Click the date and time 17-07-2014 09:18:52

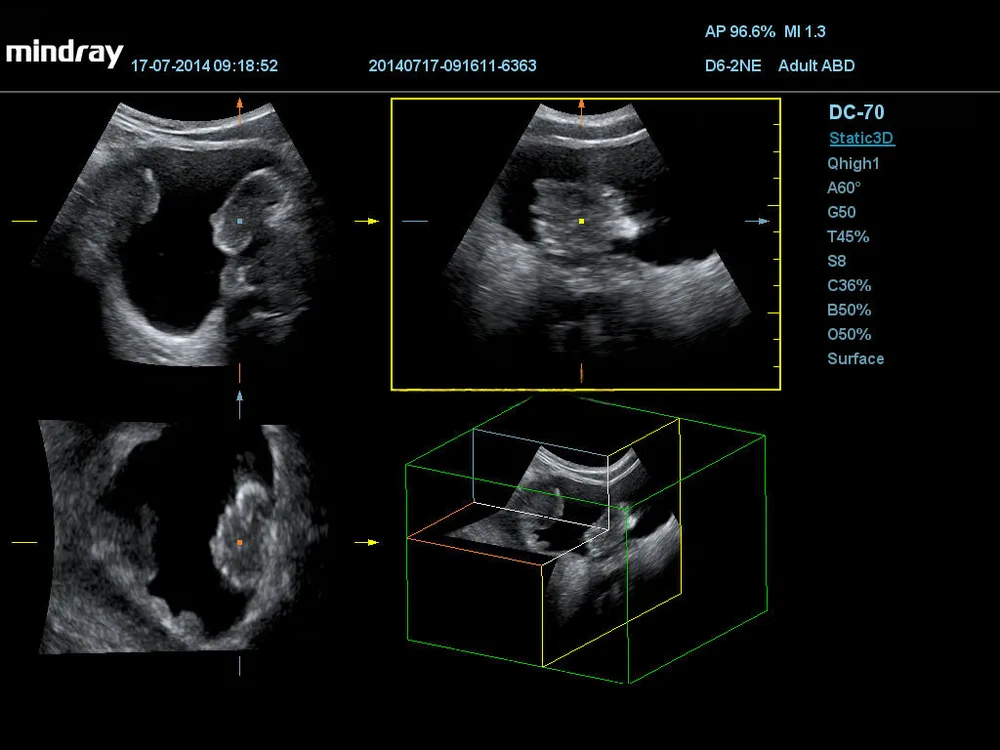204,66
